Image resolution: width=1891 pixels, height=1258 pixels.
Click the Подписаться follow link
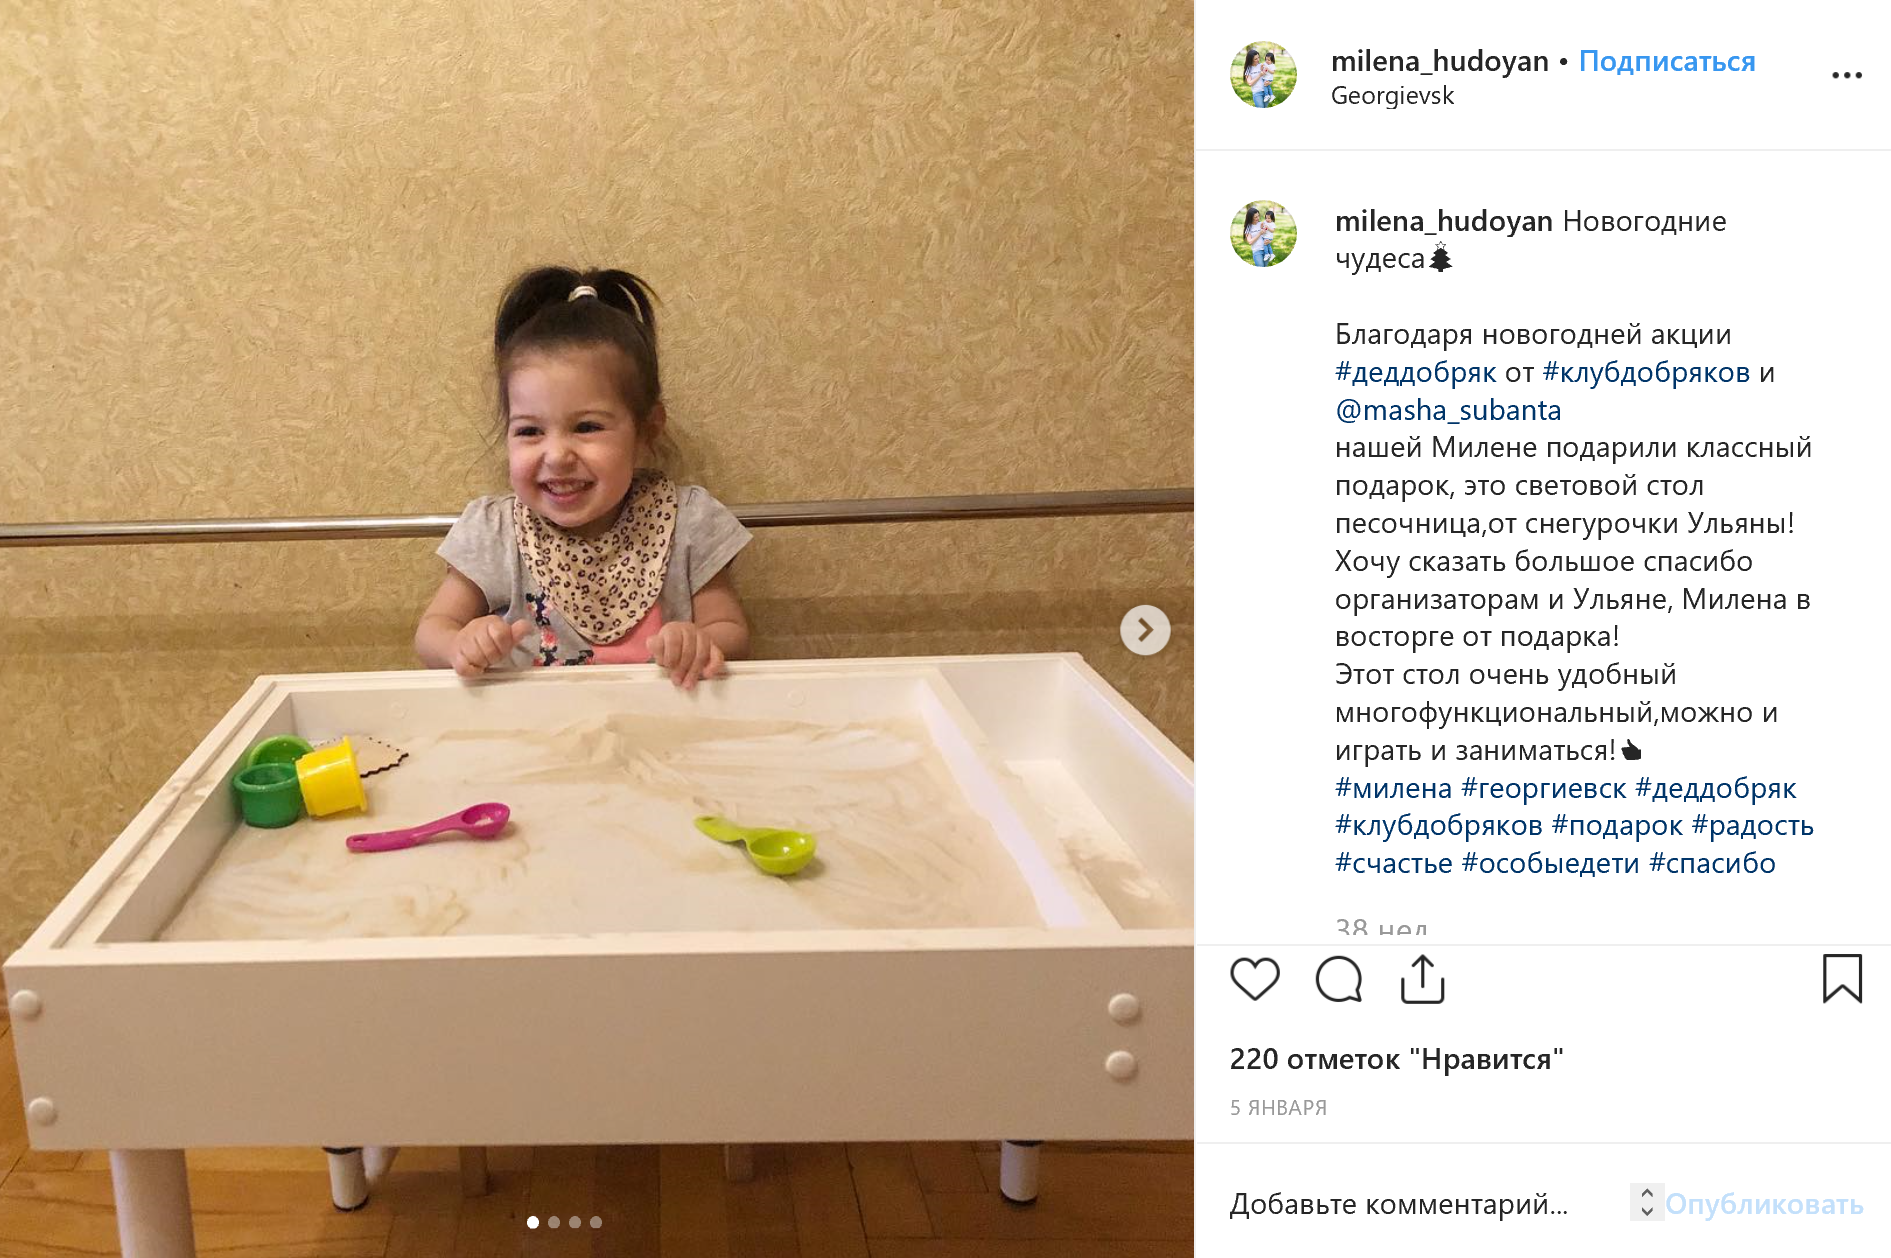tap(1667, 61)
